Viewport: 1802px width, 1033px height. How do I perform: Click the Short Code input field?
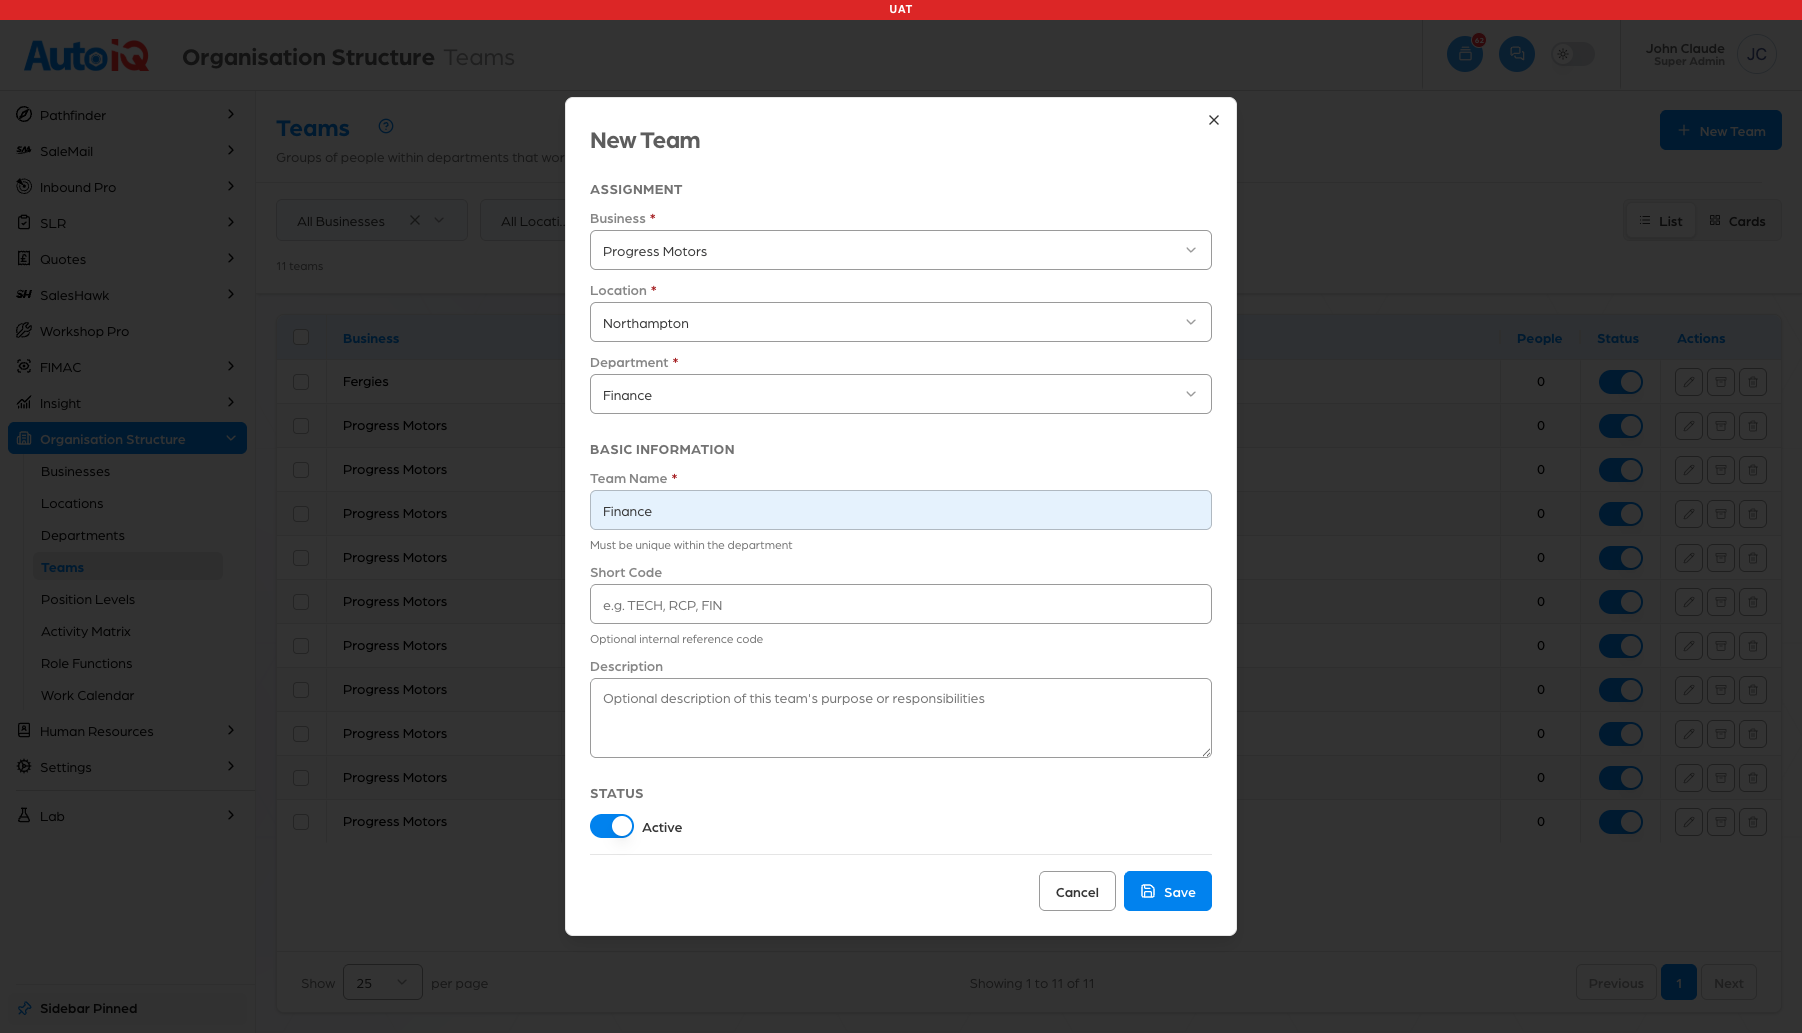coord(901,604)
